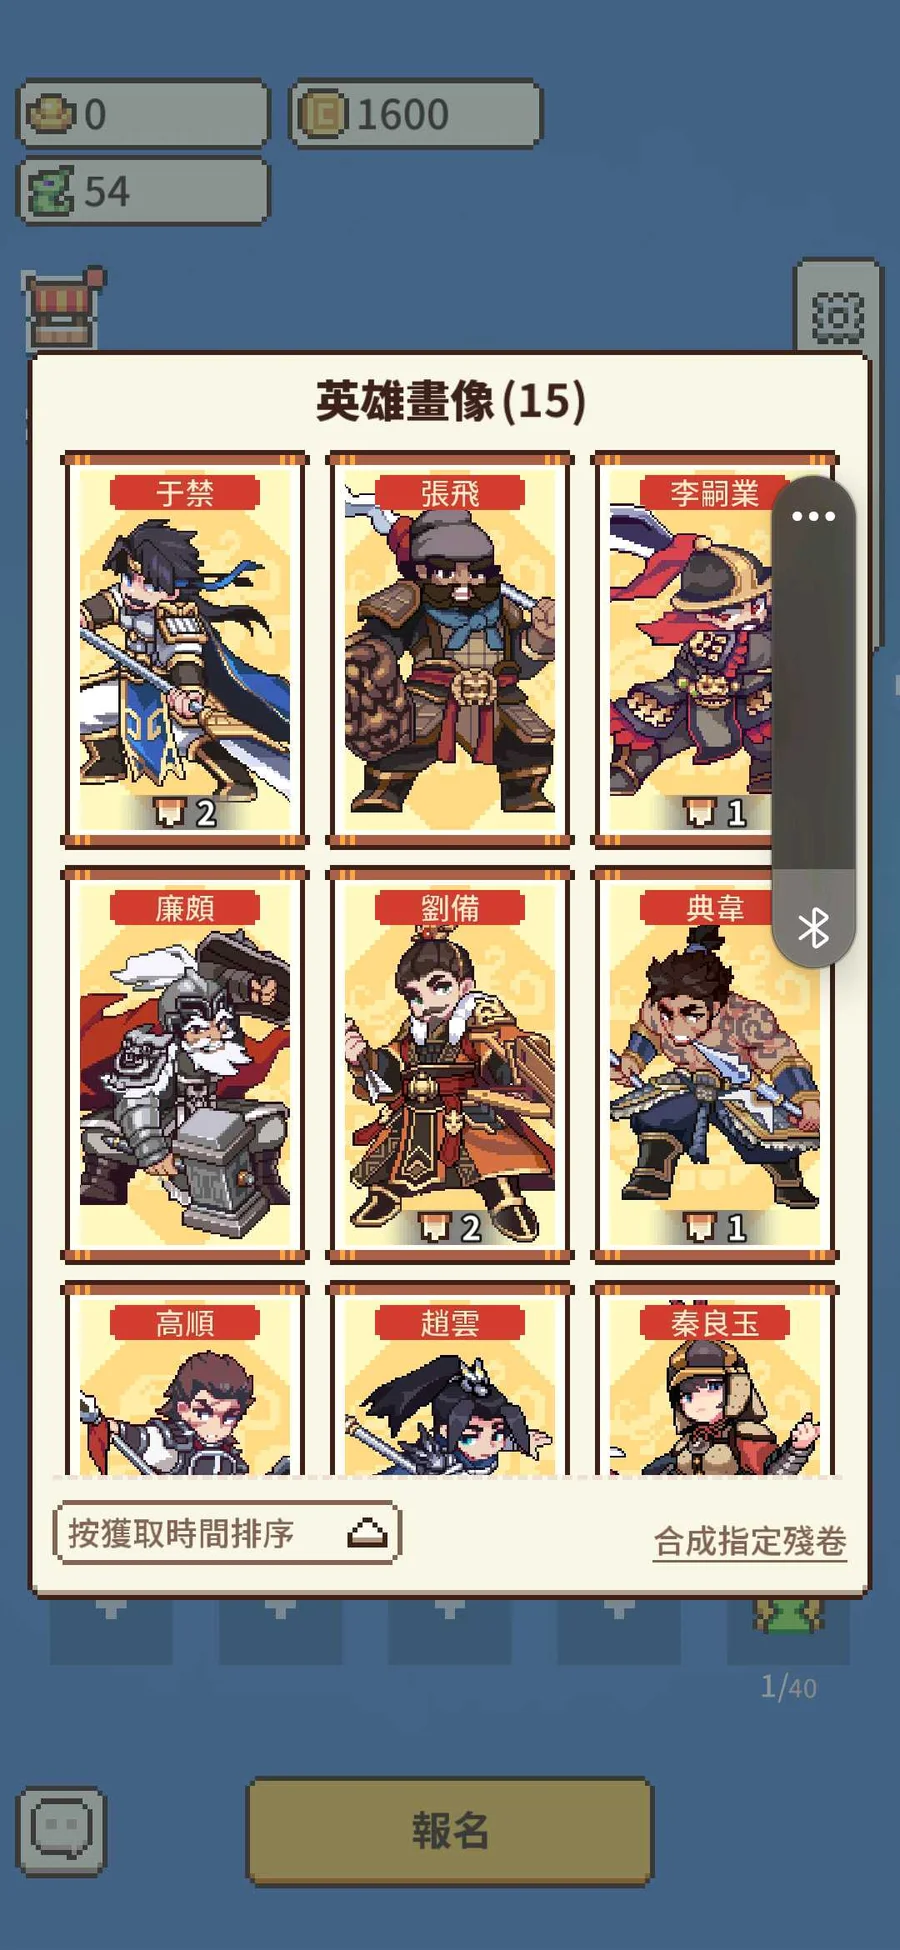Select the 于禁 hero portrait
This screenshot has width=900, height=1950.
pyautogui.click(x=185, y=650)
